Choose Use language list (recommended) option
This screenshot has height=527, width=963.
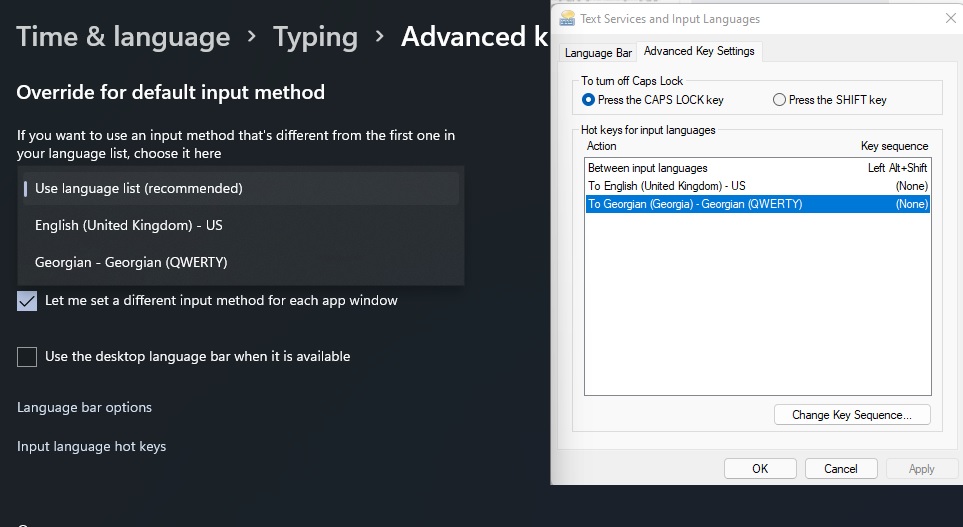tap(240, 188)
